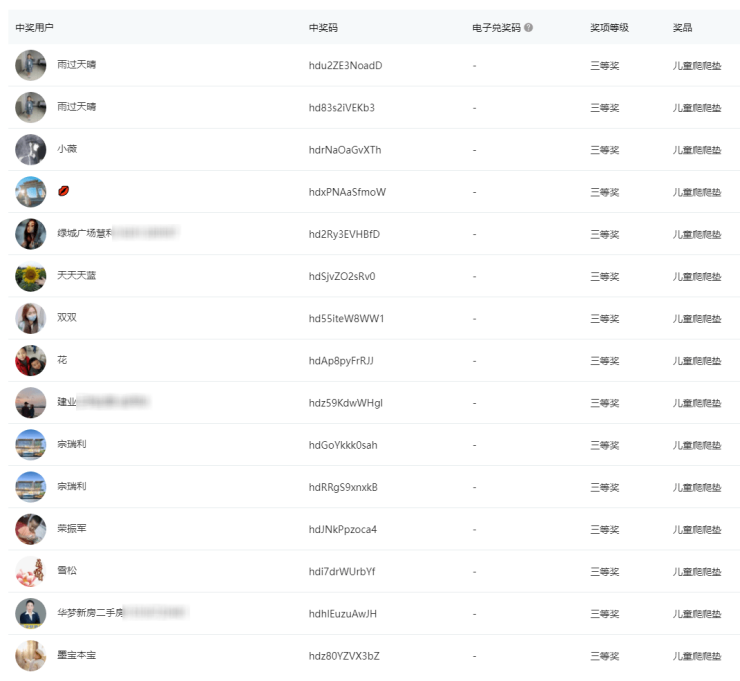Click the help icon beside 电子兑奖码
This screenshot has width=740, height=681.
528,28
